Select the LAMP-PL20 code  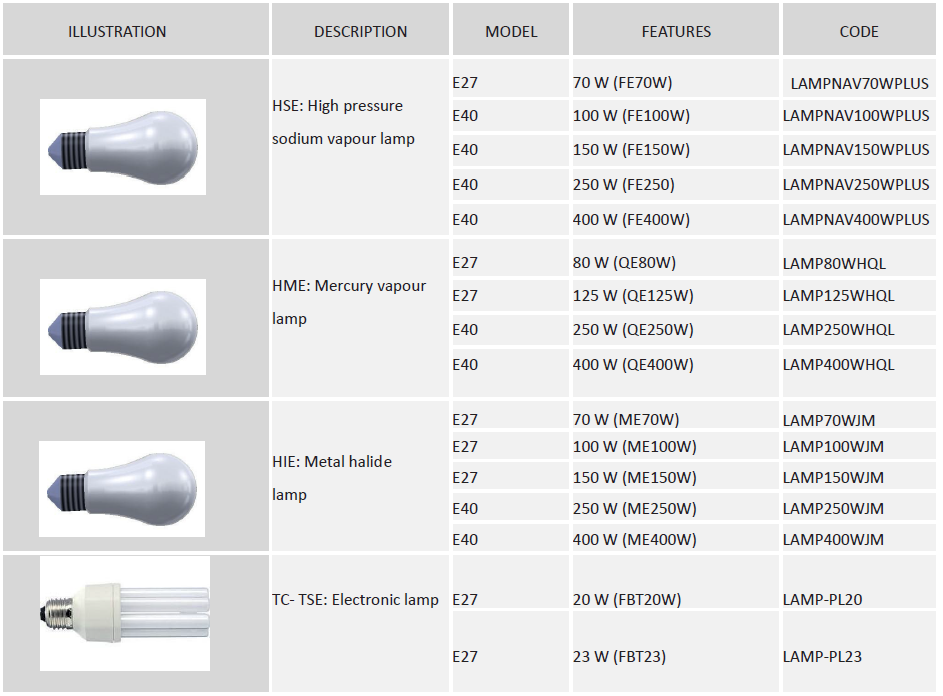pos(822,600)
